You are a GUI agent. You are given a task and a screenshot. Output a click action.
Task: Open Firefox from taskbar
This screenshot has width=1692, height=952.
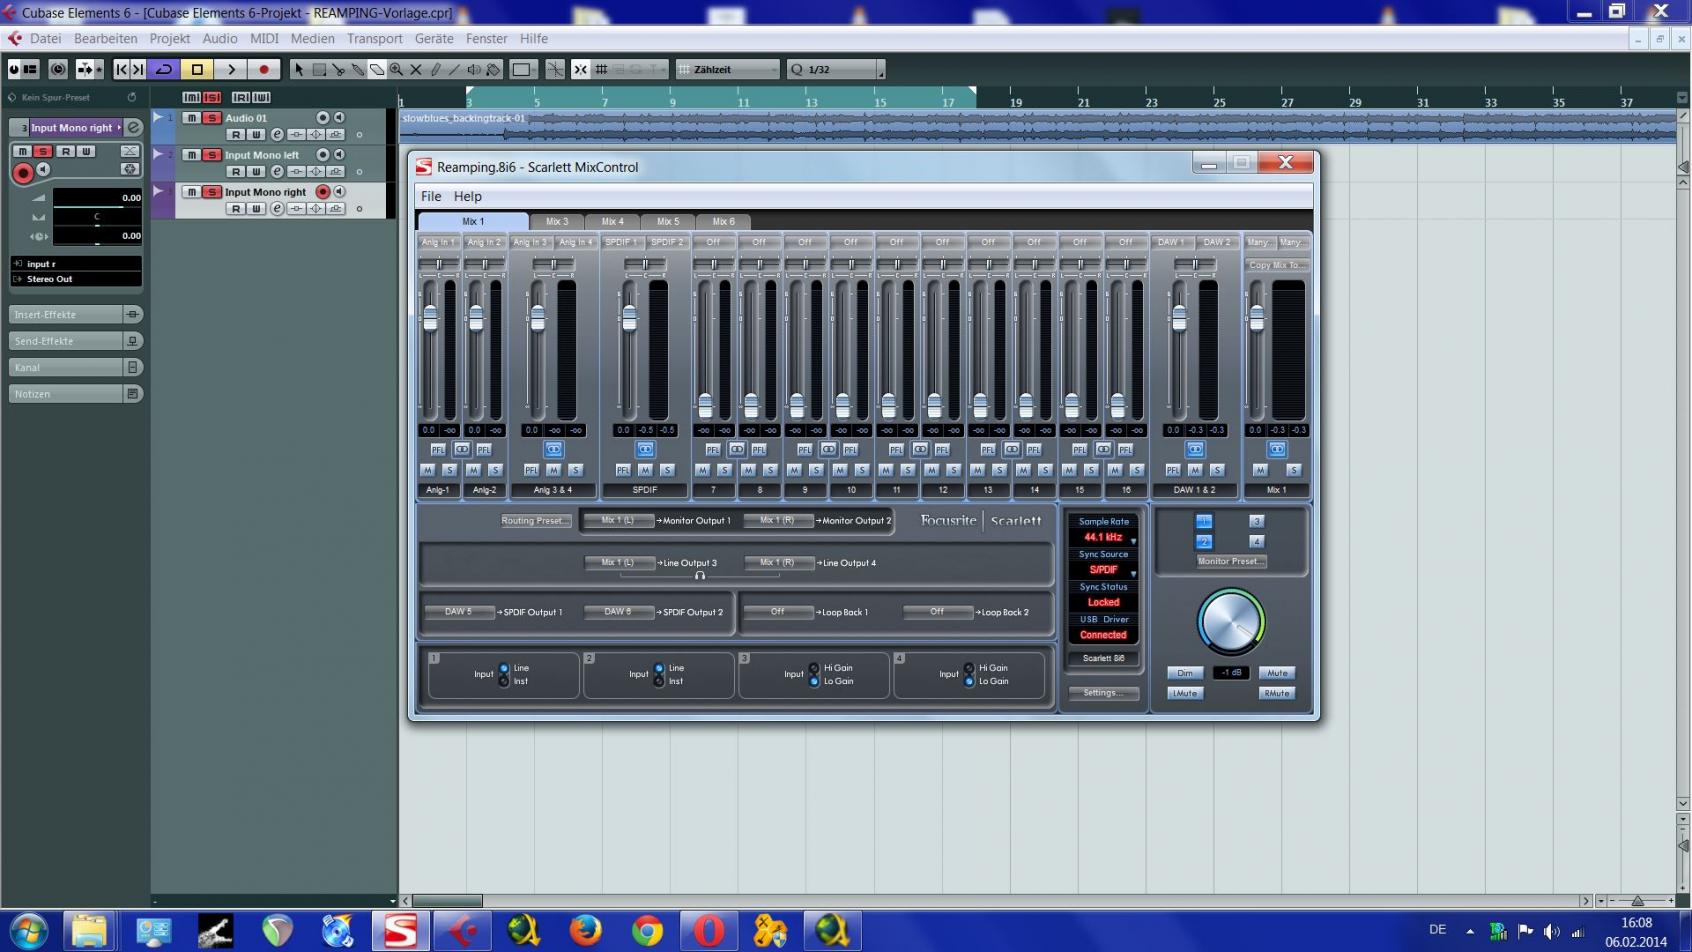tap(585, 931)
